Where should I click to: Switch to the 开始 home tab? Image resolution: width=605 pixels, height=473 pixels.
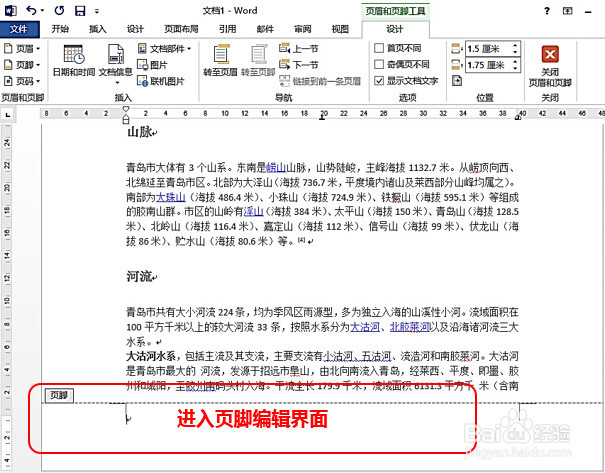60,29
